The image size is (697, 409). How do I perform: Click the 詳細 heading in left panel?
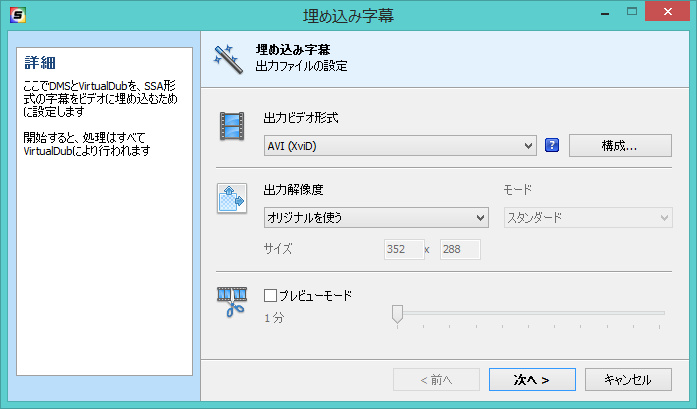tap(40, 64)
